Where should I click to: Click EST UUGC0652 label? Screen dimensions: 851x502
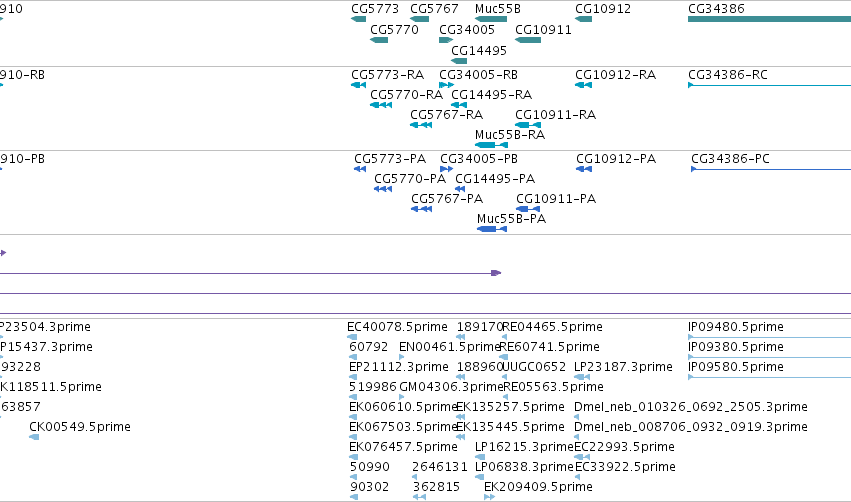tap(534, 367)
